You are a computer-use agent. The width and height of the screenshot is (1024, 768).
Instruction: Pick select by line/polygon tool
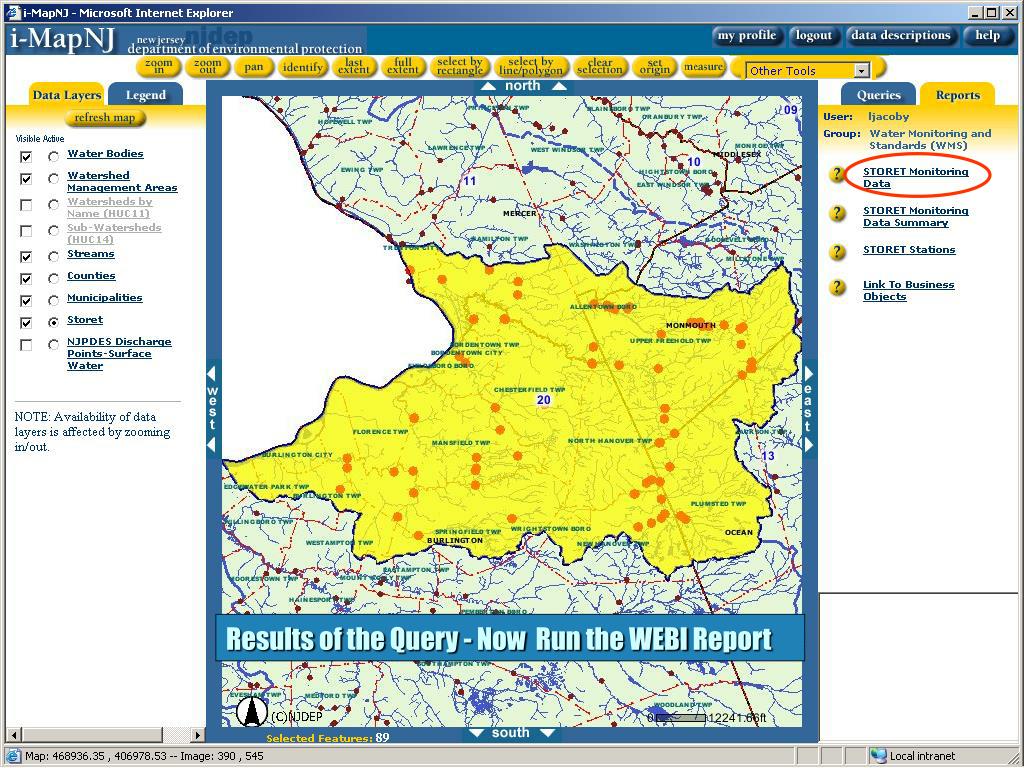pyautogui.click(x=530, y=67)
